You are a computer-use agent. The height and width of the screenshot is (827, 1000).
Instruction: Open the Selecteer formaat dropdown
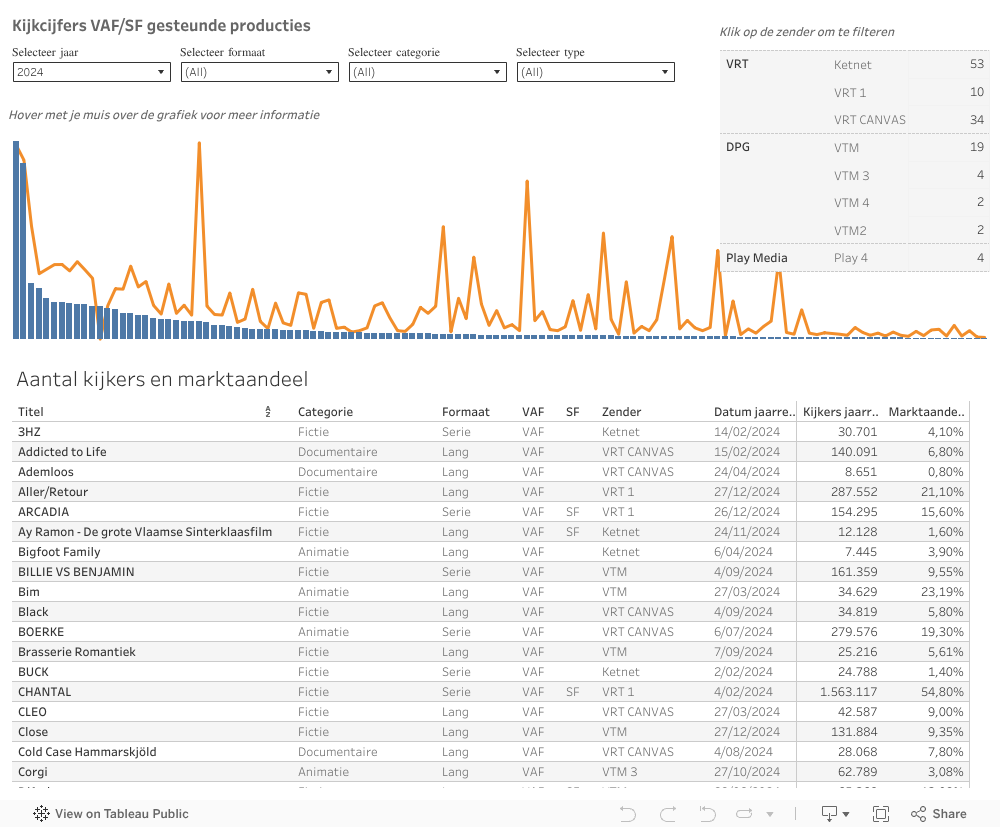259,72
